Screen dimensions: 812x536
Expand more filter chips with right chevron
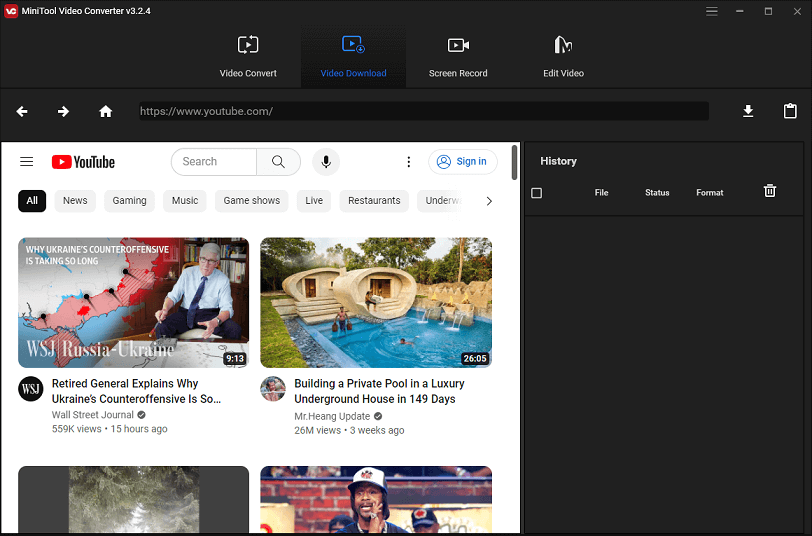489,201
